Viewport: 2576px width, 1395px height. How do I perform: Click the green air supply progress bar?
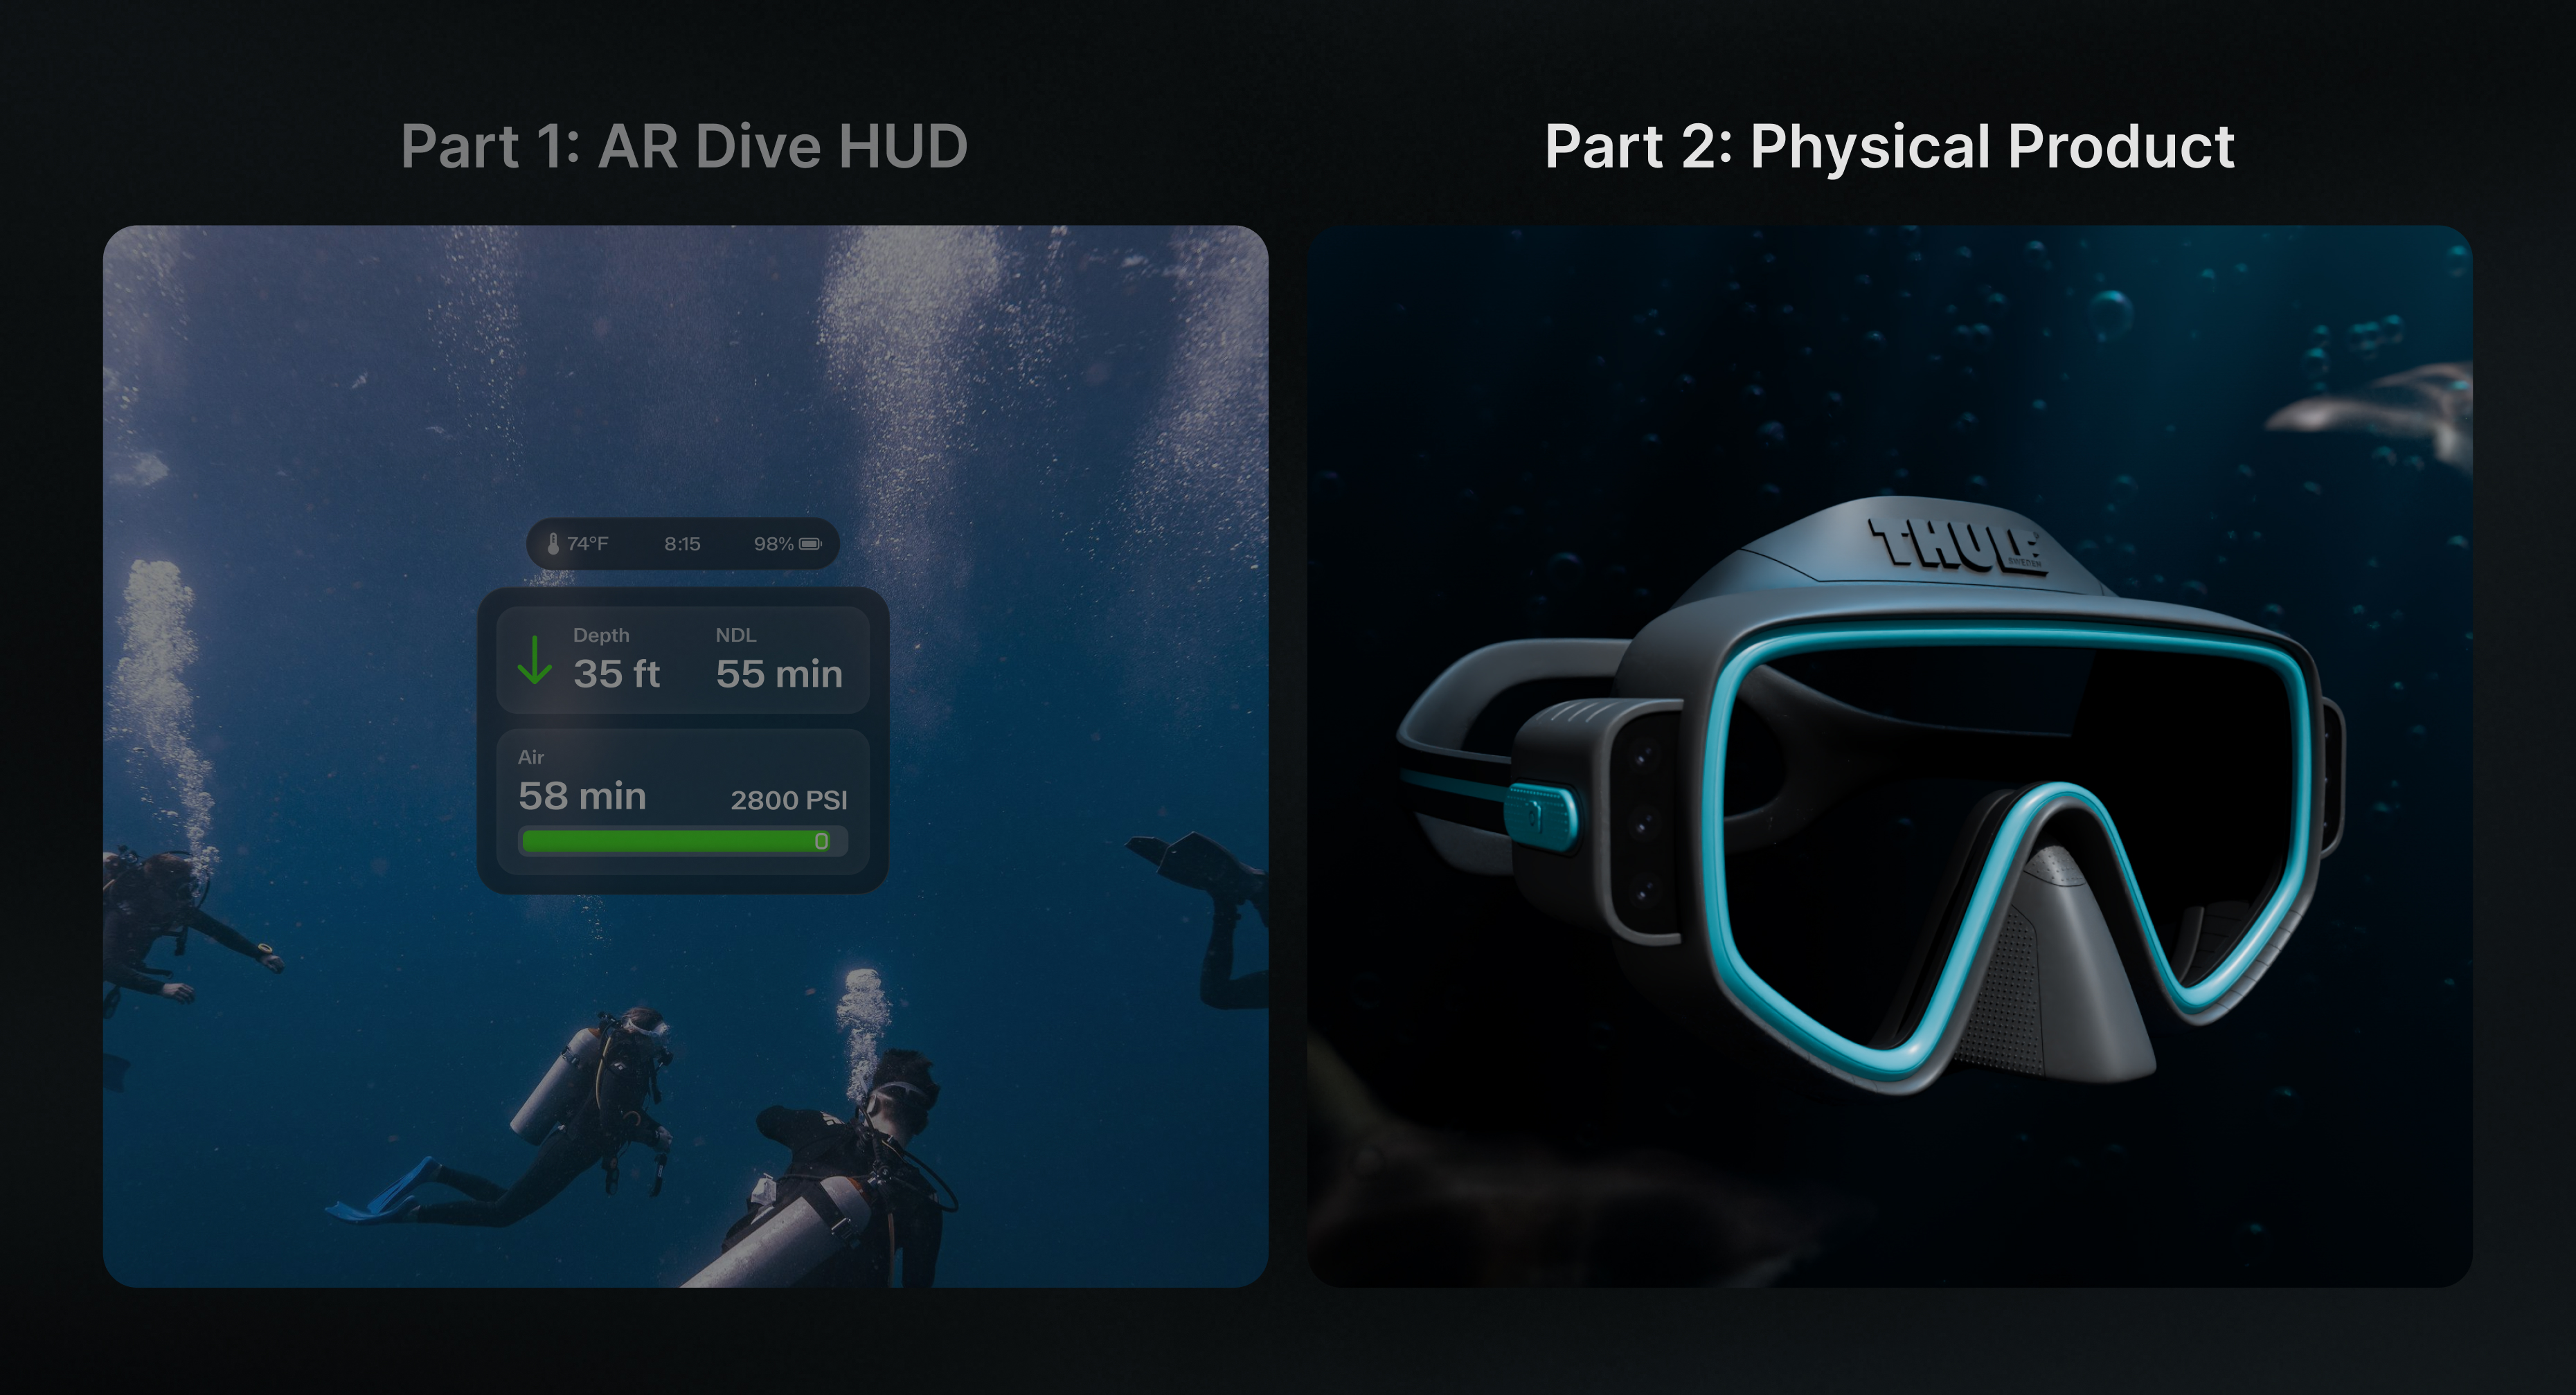point(665,841)
